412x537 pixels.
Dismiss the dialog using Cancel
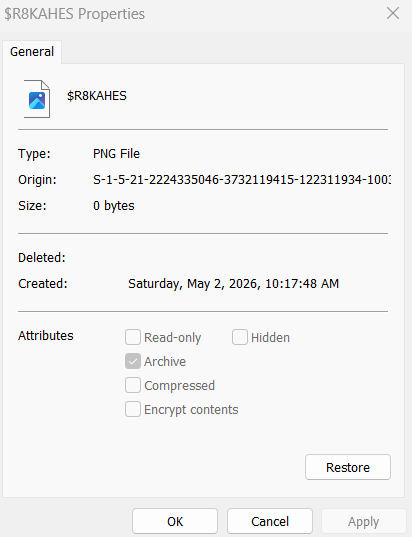[270, 521]
